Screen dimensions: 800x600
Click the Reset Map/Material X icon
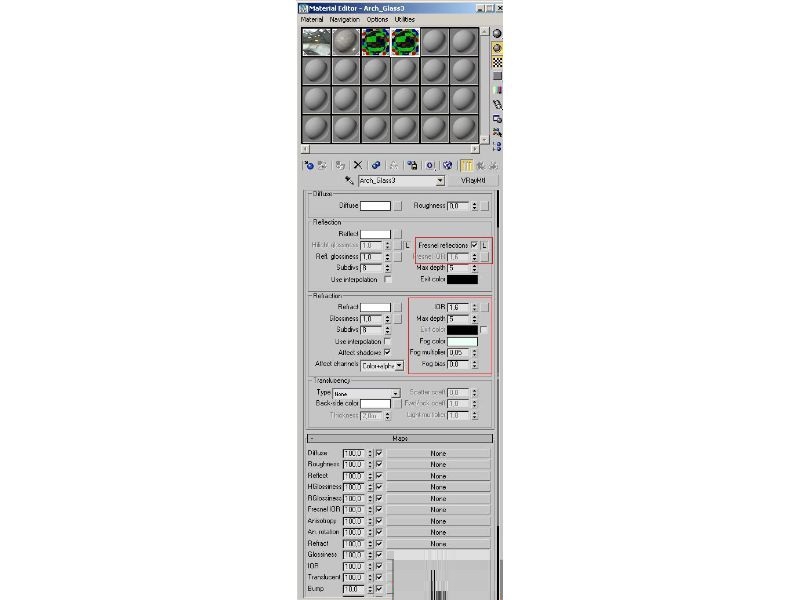coord(358,165)
